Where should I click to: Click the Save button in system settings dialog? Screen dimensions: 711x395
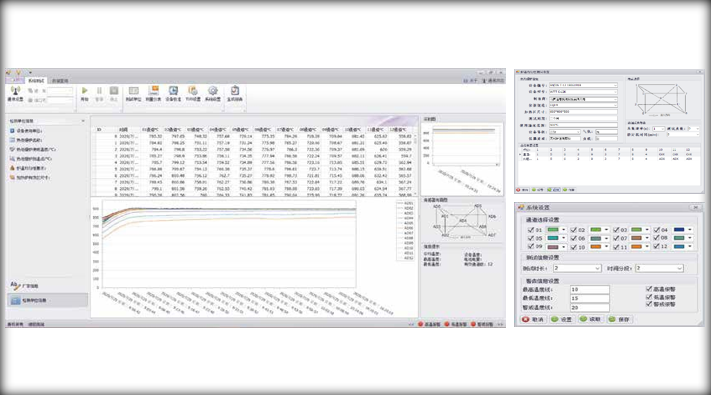[619, 319]
